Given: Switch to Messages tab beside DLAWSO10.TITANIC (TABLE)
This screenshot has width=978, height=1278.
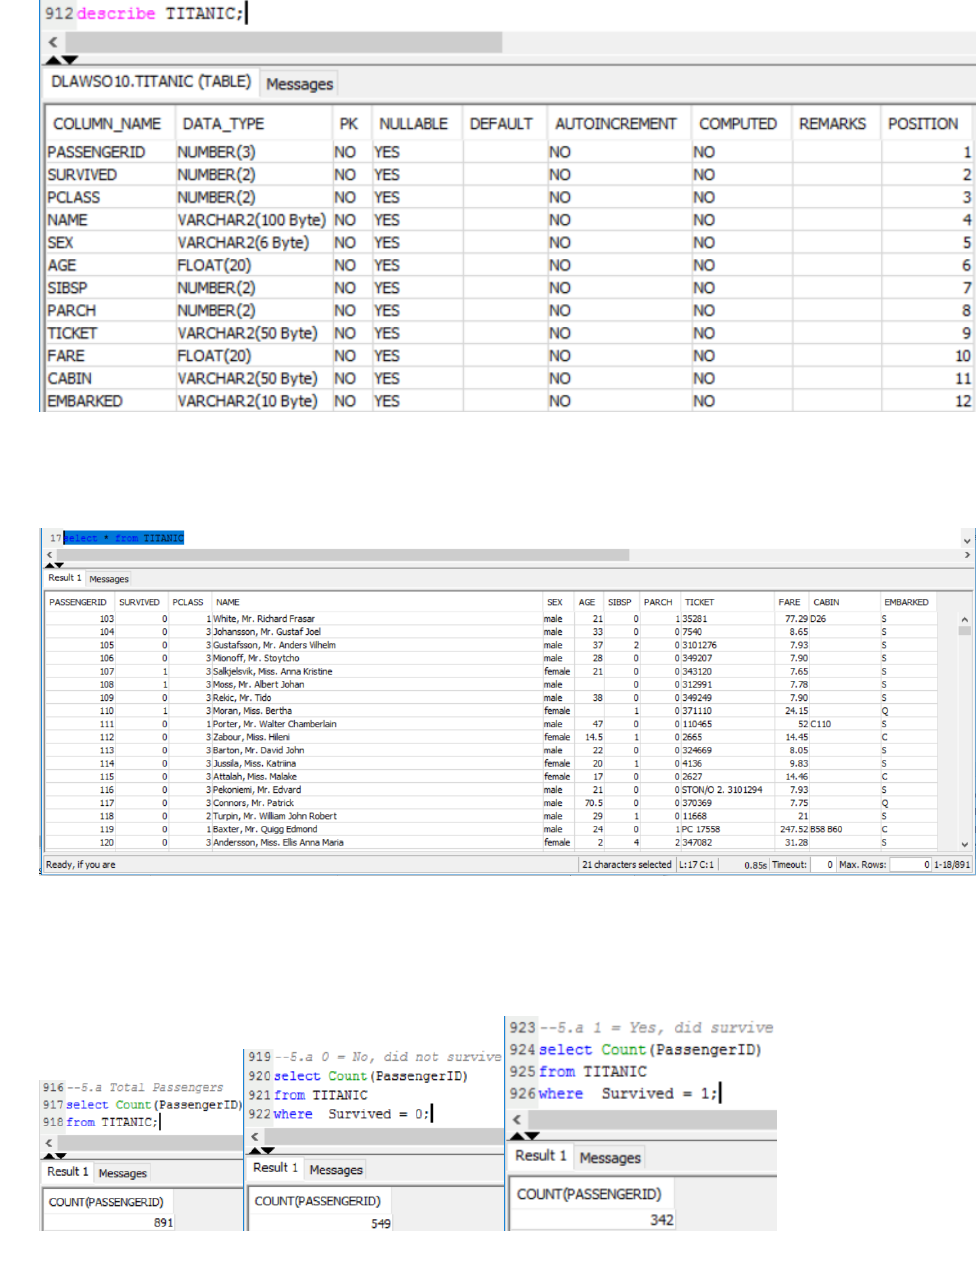Looking at the screenshot, I should pos(299,84).
